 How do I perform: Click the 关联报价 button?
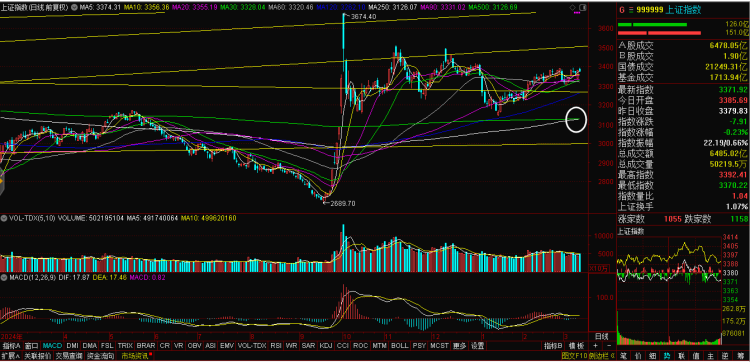[x=38, y=356]
